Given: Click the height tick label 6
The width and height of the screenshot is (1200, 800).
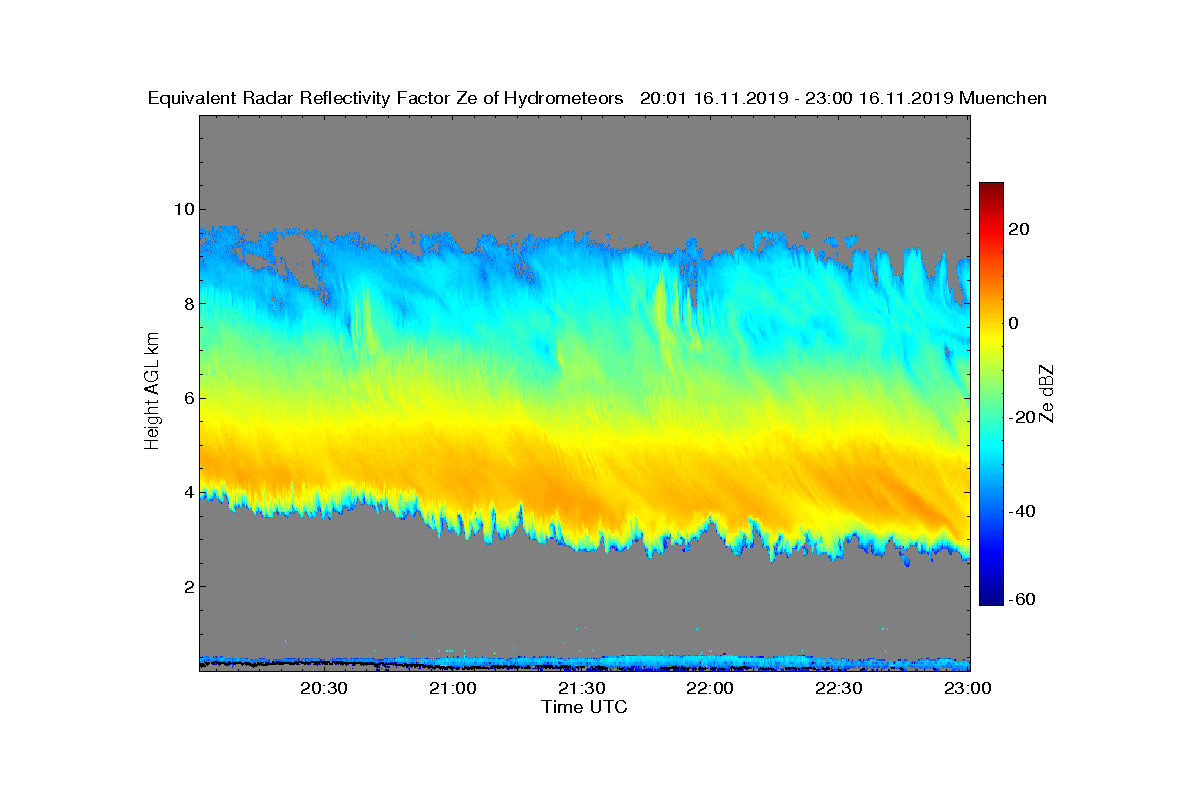Looking at the screenshot, I should click(x=188, y=398).
